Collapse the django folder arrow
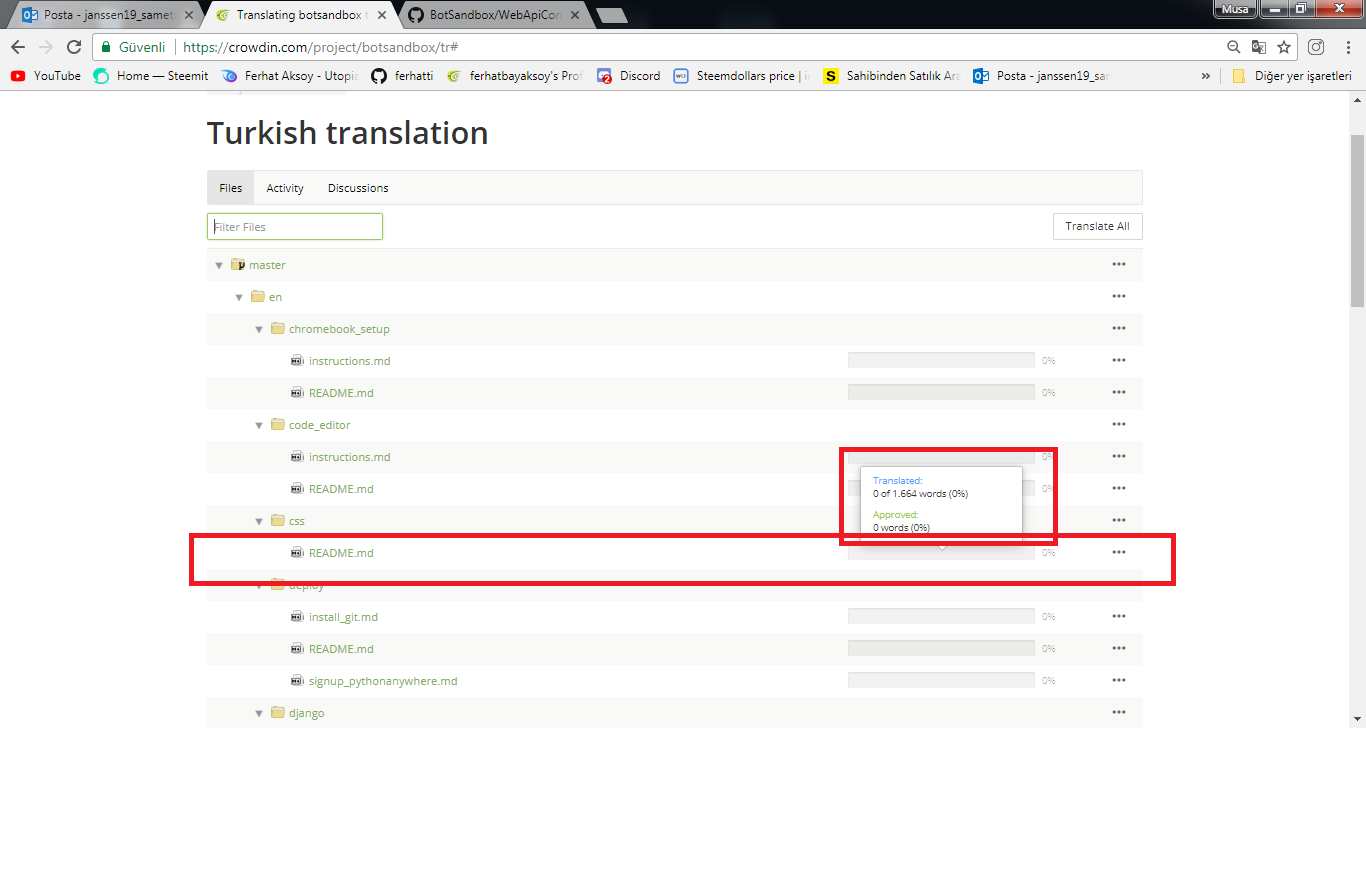 pyautogui.click(x=259, y=713)
